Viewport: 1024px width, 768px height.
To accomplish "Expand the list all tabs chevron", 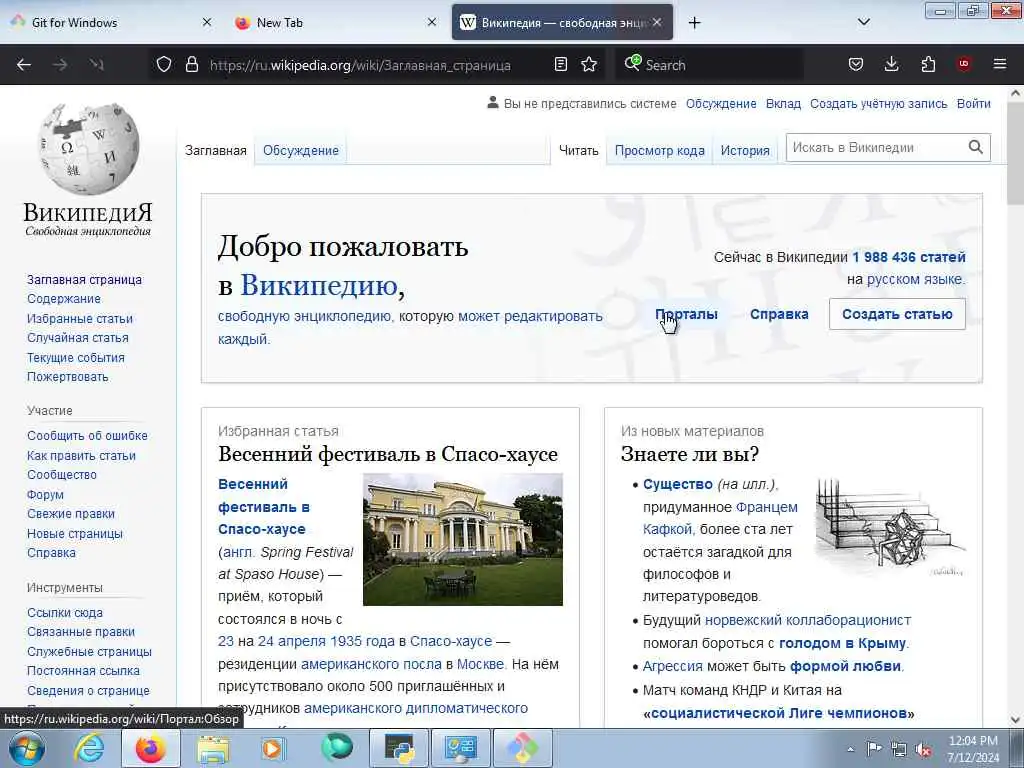I will point(863,22).
